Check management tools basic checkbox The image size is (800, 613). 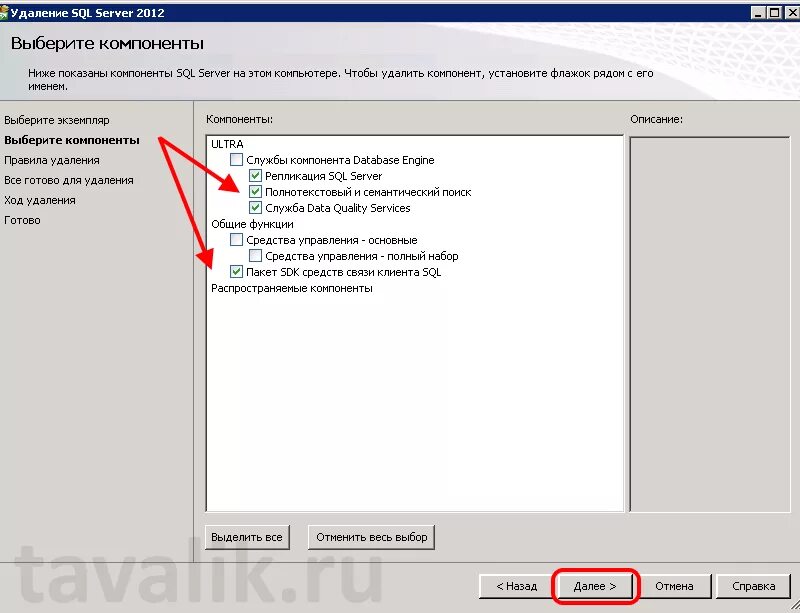pos(236,239)
